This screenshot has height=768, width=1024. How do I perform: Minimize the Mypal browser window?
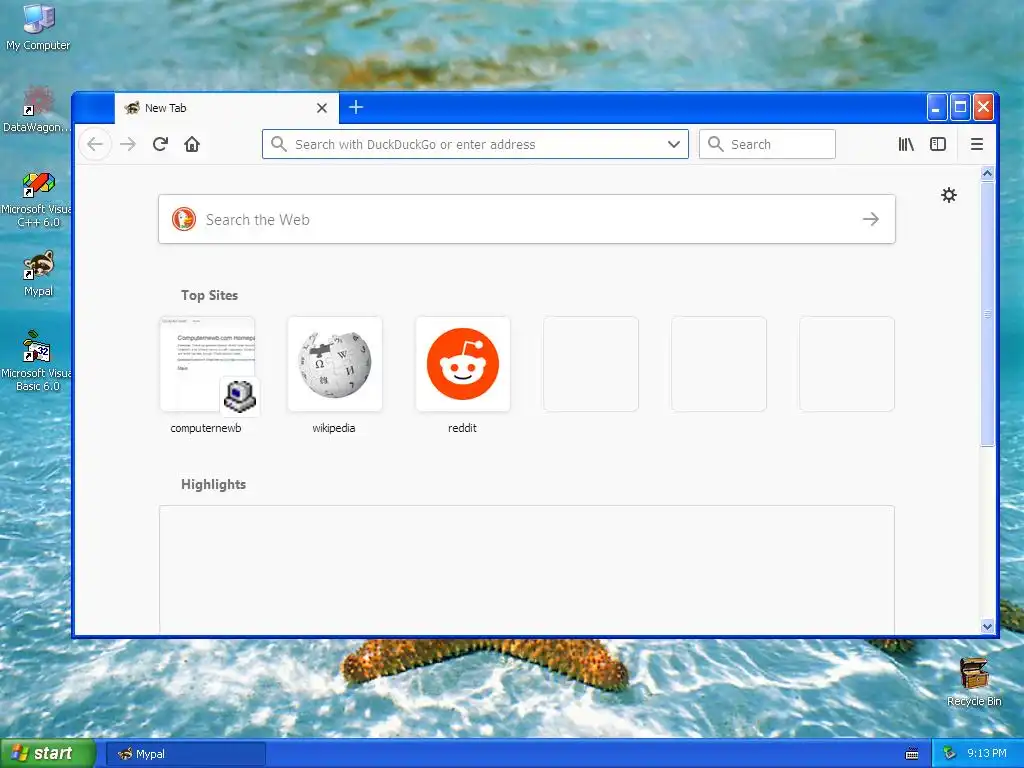pos(936,107)
